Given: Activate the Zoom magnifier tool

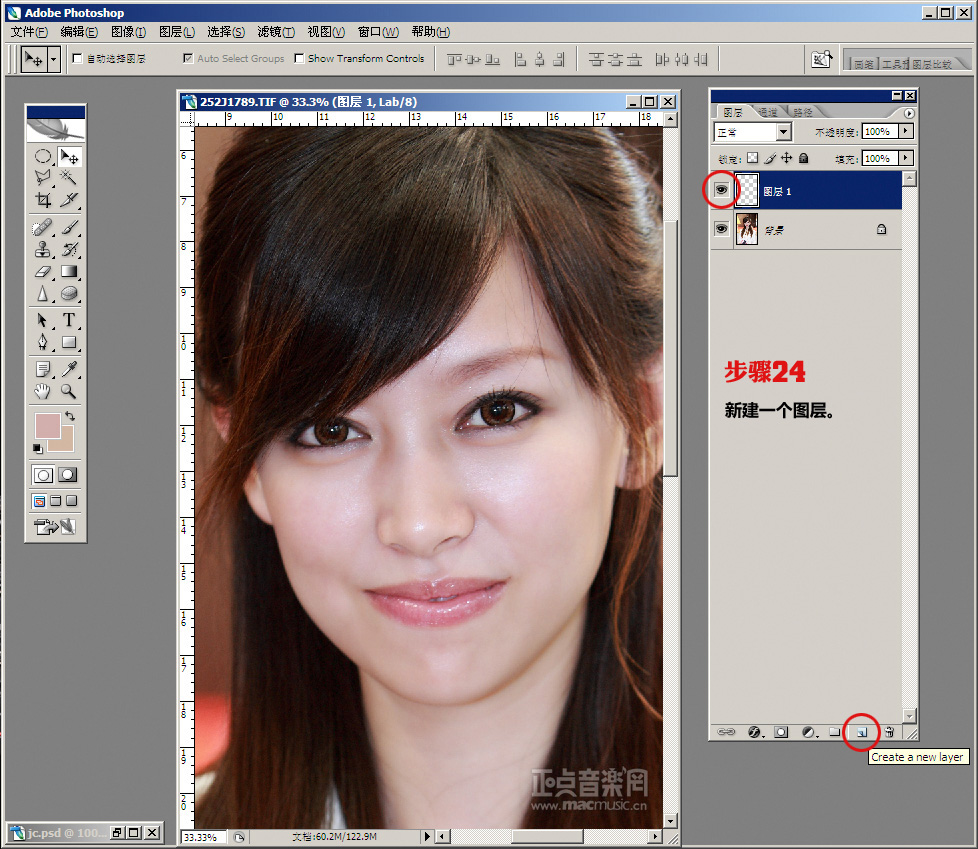Looking at the screenshot, I should (69, 391).
